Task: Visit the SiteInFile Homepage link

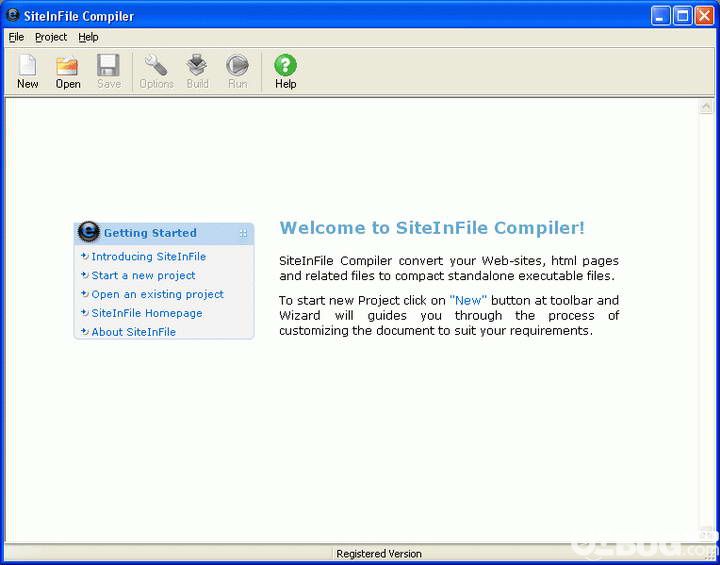Action: coord(146,313)
